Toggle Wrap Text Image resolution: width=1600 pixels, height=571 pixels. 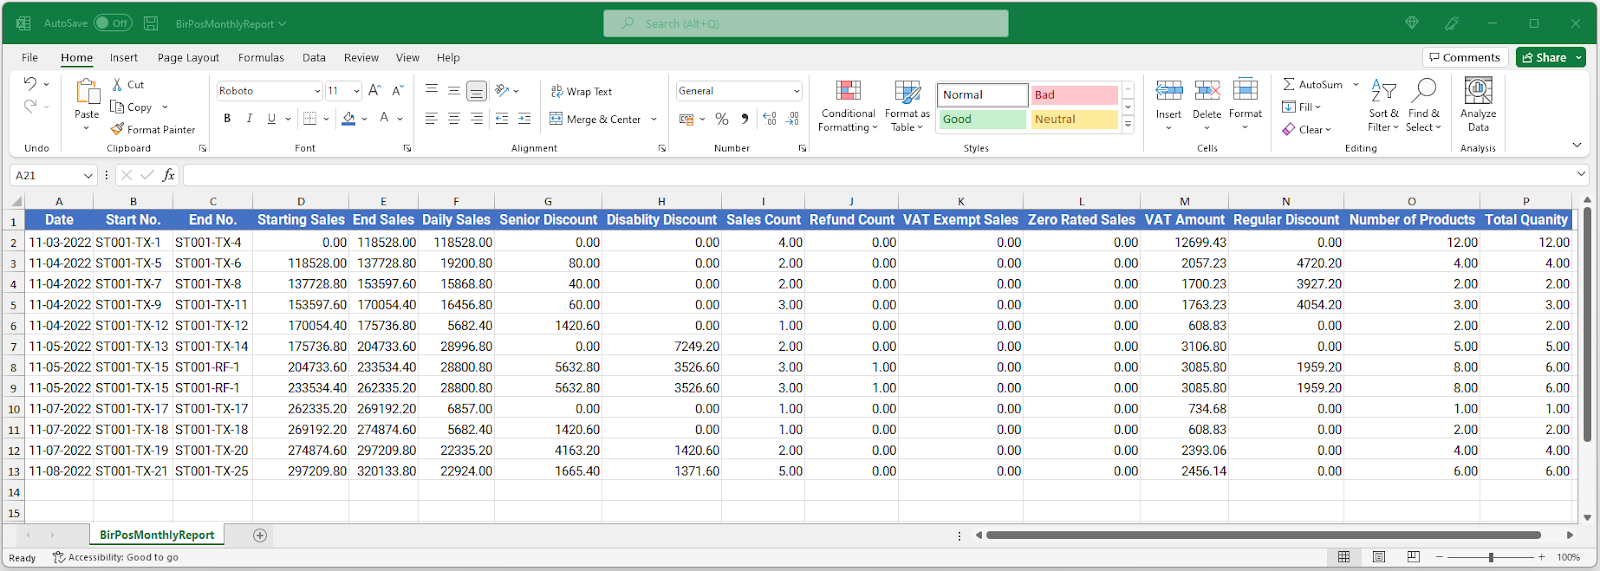[x=581, y=91]
